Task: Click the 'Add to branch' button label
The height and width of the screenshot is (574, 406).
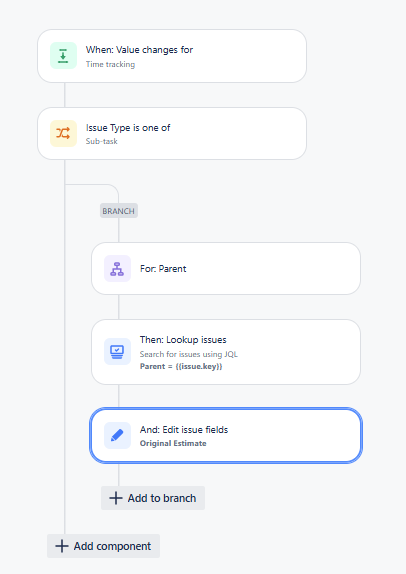Action: pyautogui.click(x=162, y=498)
